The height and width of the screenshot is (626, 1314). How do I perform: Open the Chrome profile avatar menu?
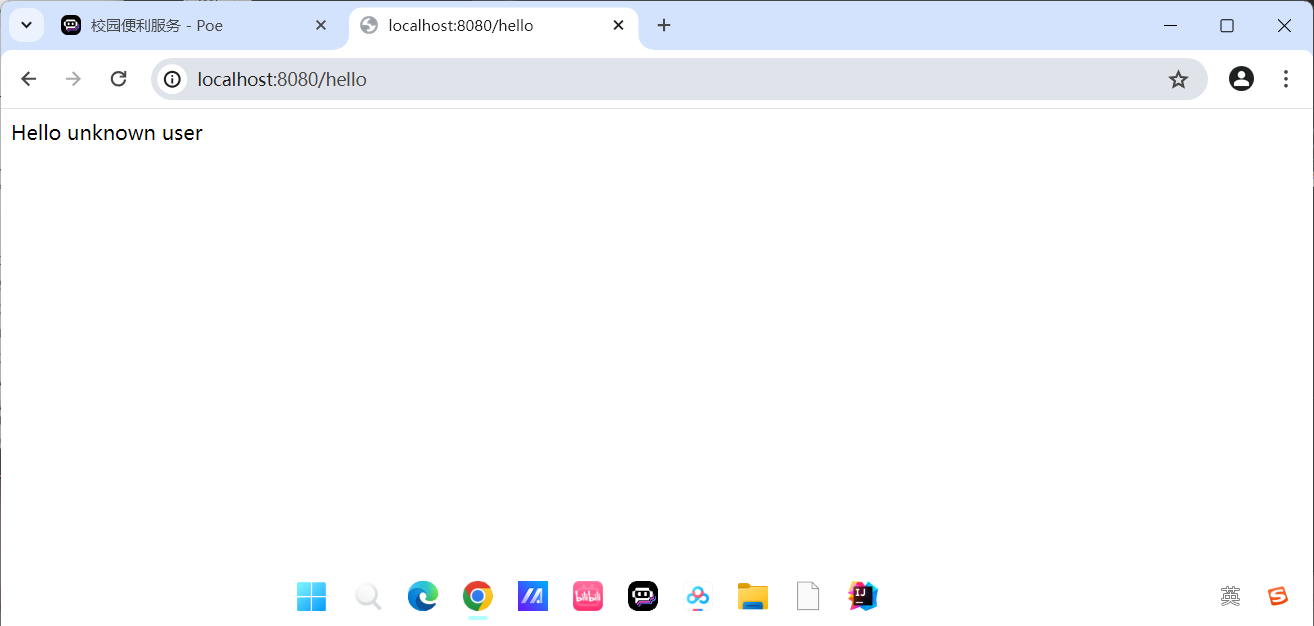[1241, 79]
